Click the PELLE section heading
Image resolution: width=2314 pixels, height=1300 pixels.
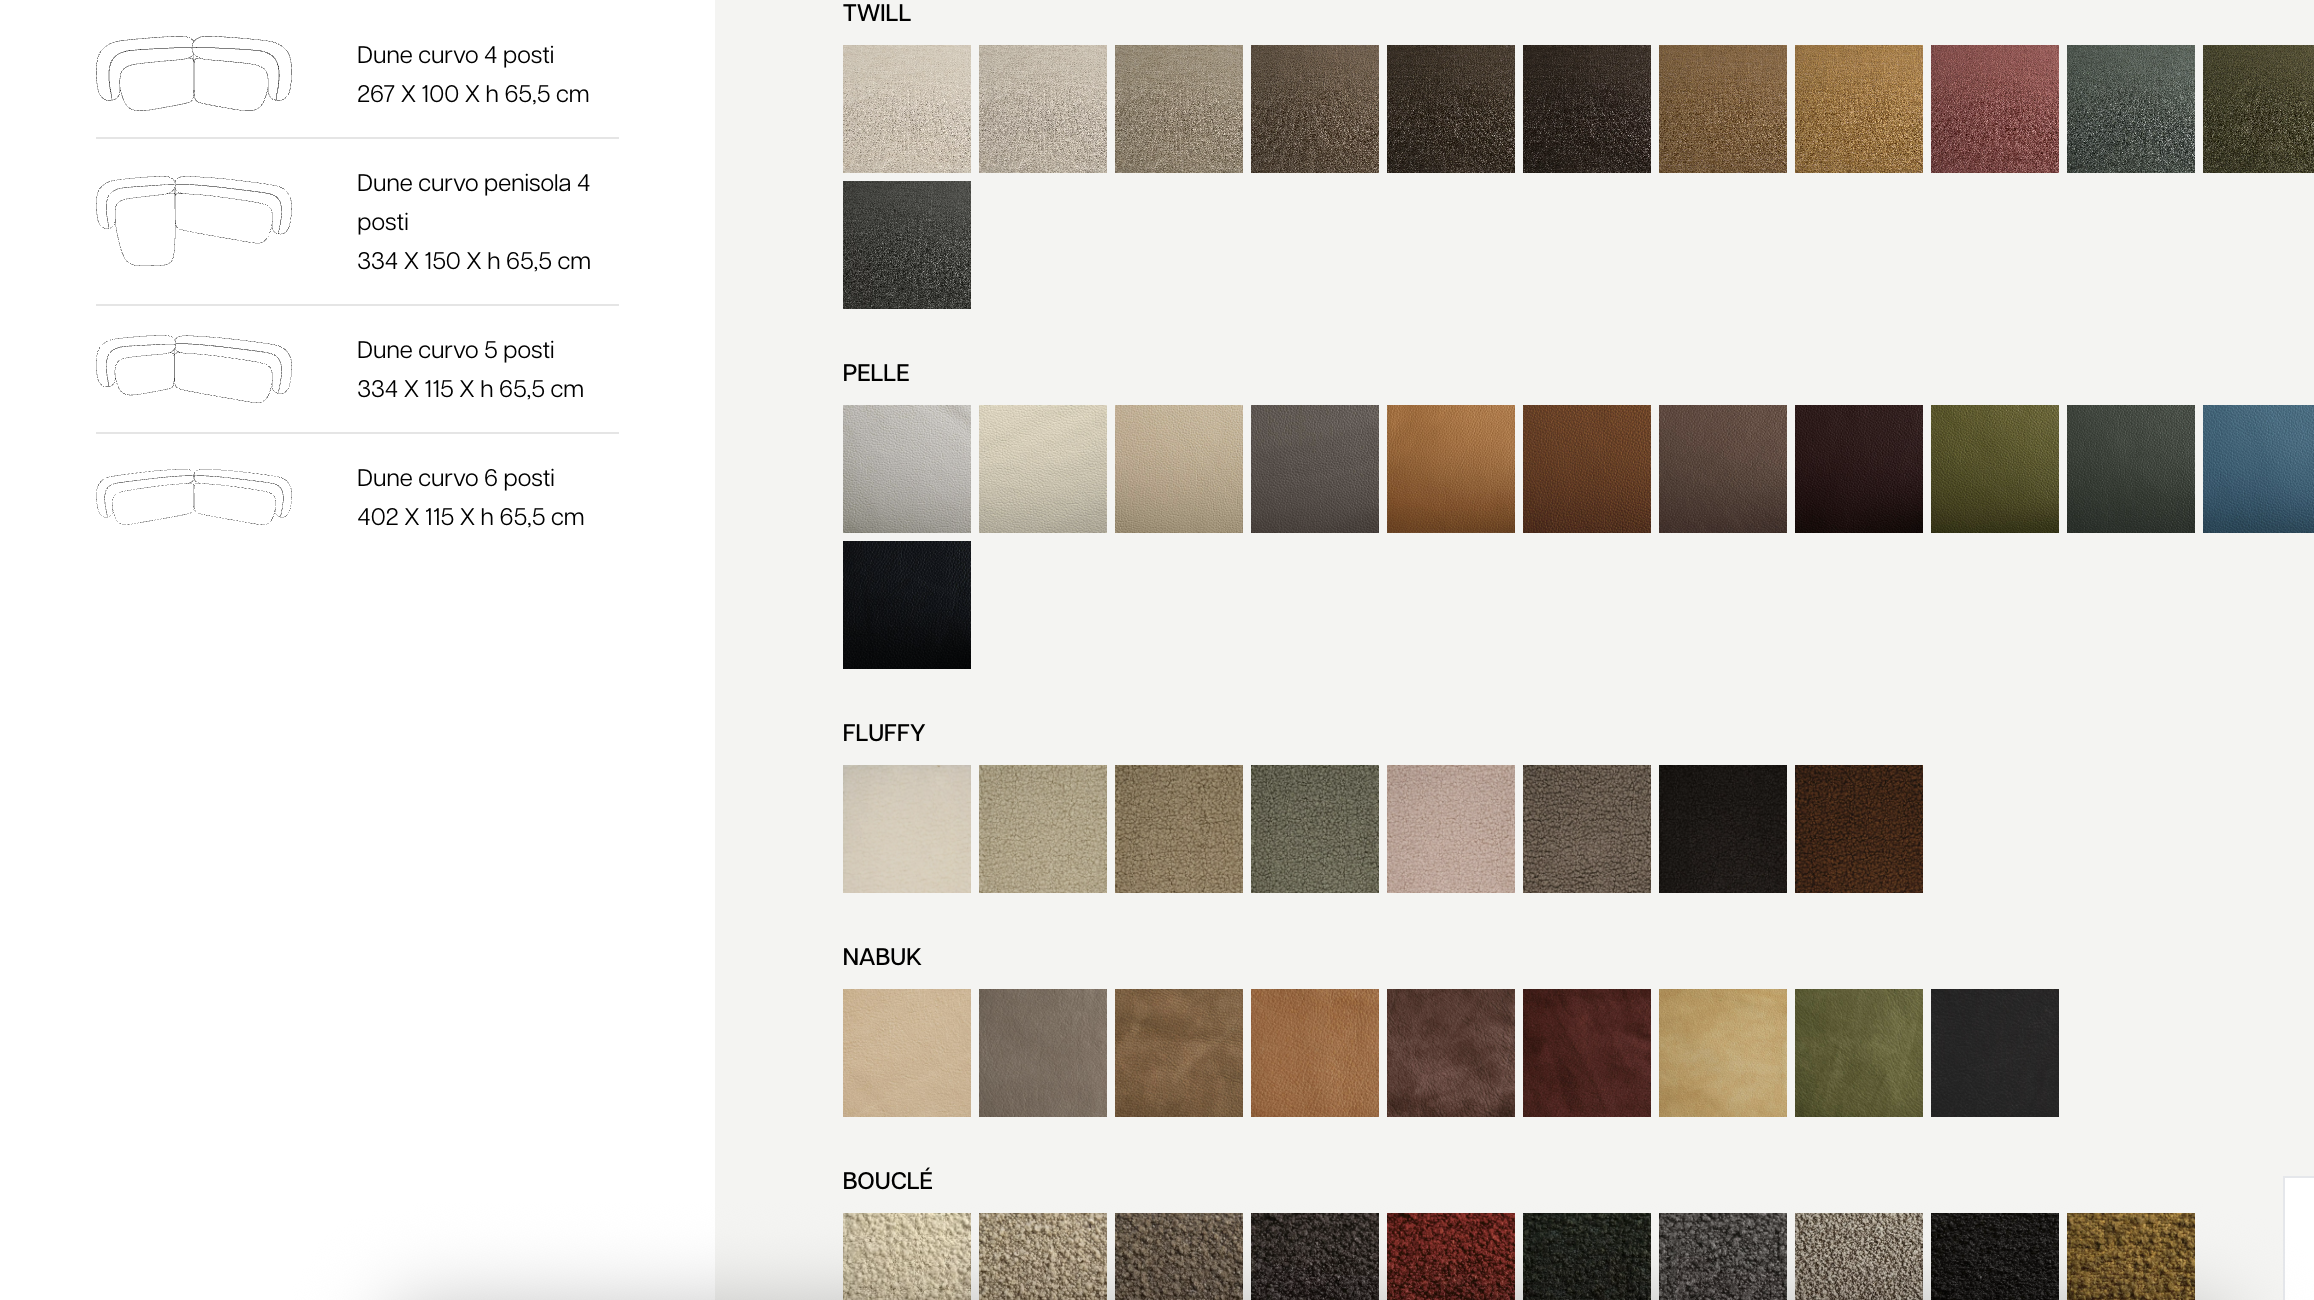coord(876,373)
